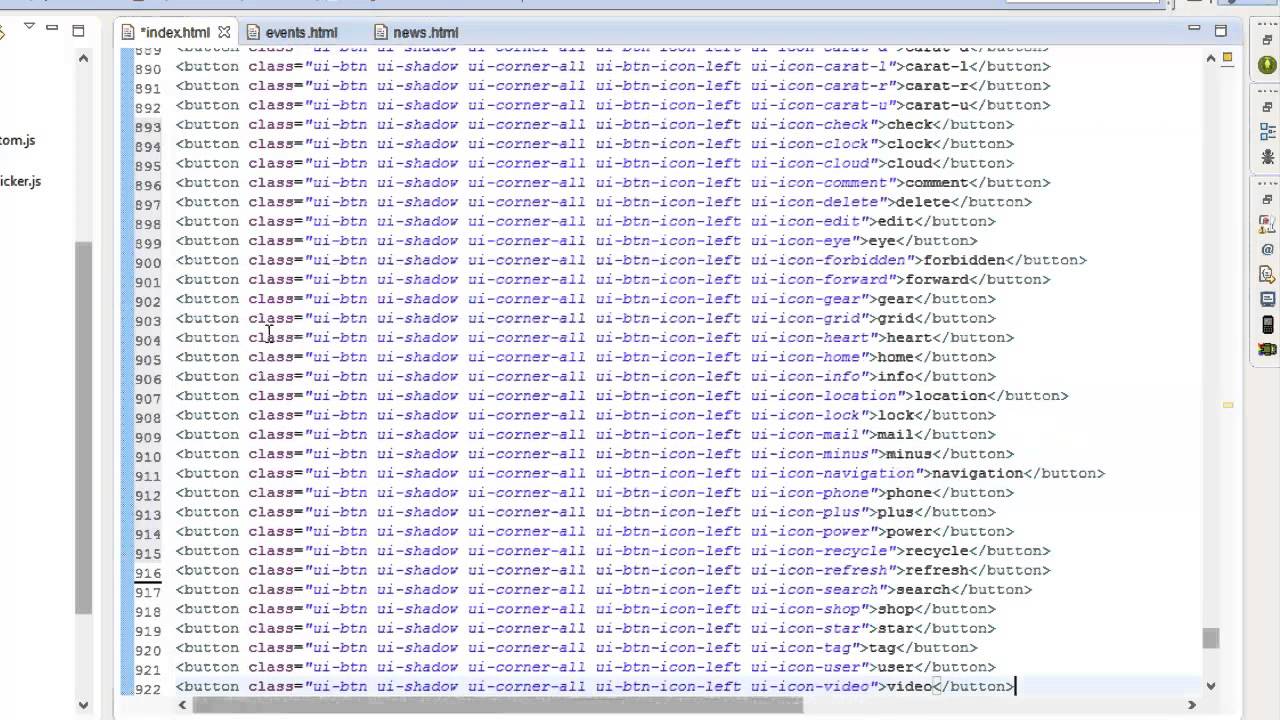
Task: Click the 'ui-icon-phone' class on line 912
Action: point(809,493)
